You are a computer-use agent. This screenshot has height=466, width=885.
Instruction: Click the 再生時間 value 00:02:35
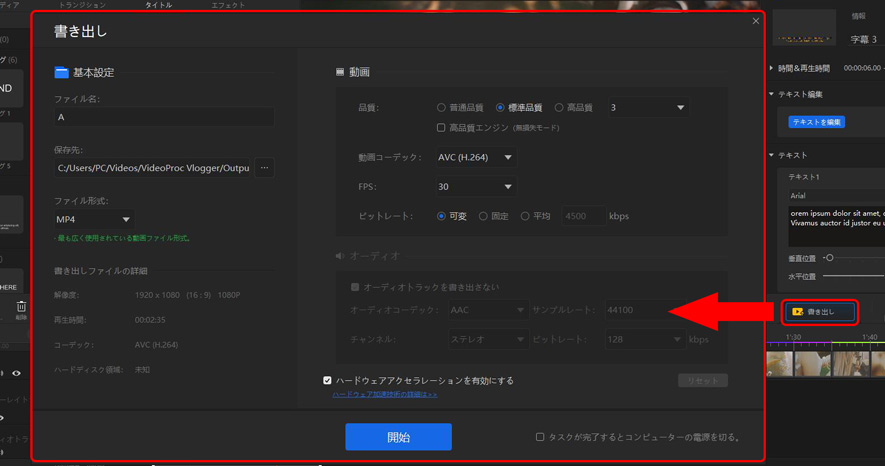pos(150,320)
